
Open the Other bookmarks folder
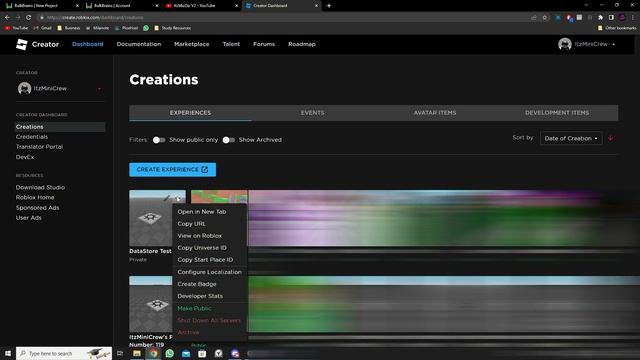click(617, 28)
